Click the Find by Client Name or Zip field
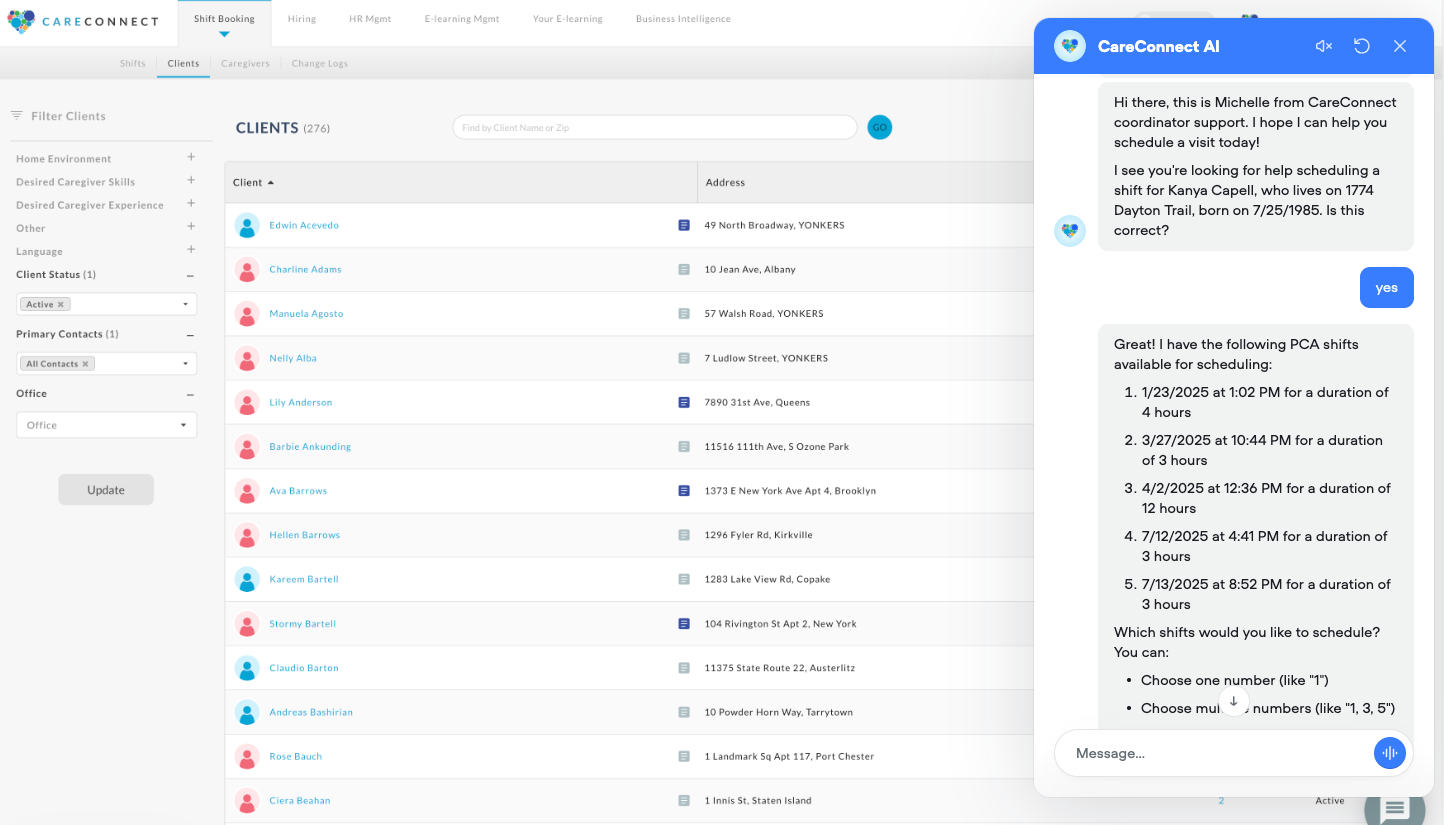1444x825 pixels. coord(654,127)
